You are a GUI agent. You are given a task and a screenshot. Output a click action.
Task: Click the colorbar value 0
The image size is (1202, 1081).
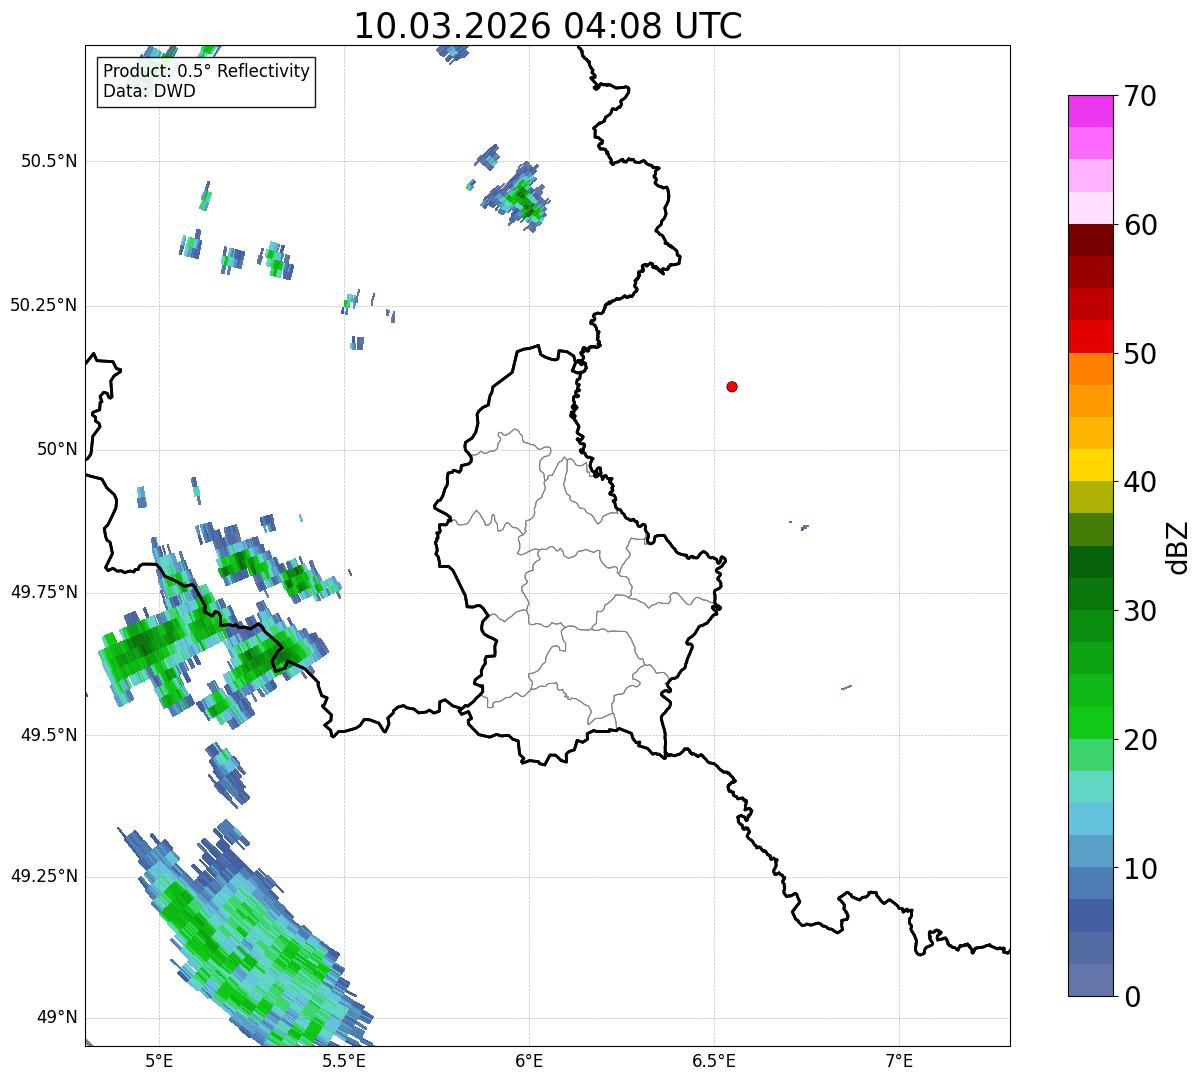coord(1132,997)
